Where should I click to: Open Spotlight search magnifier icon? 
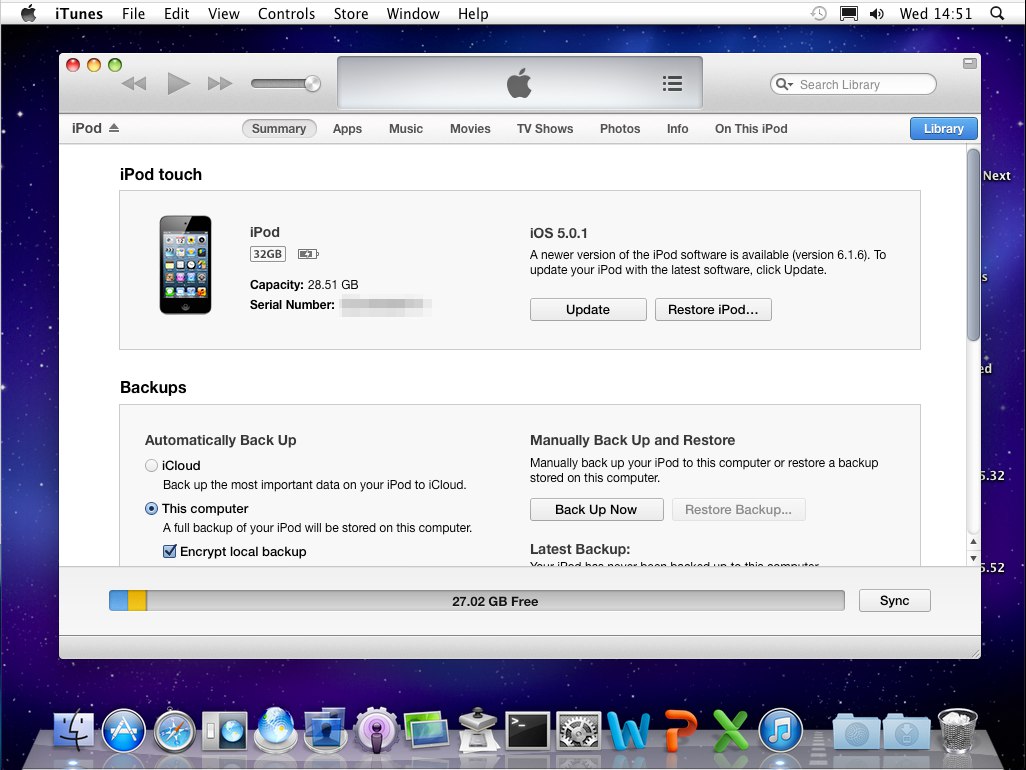click(x=997, y=13)
